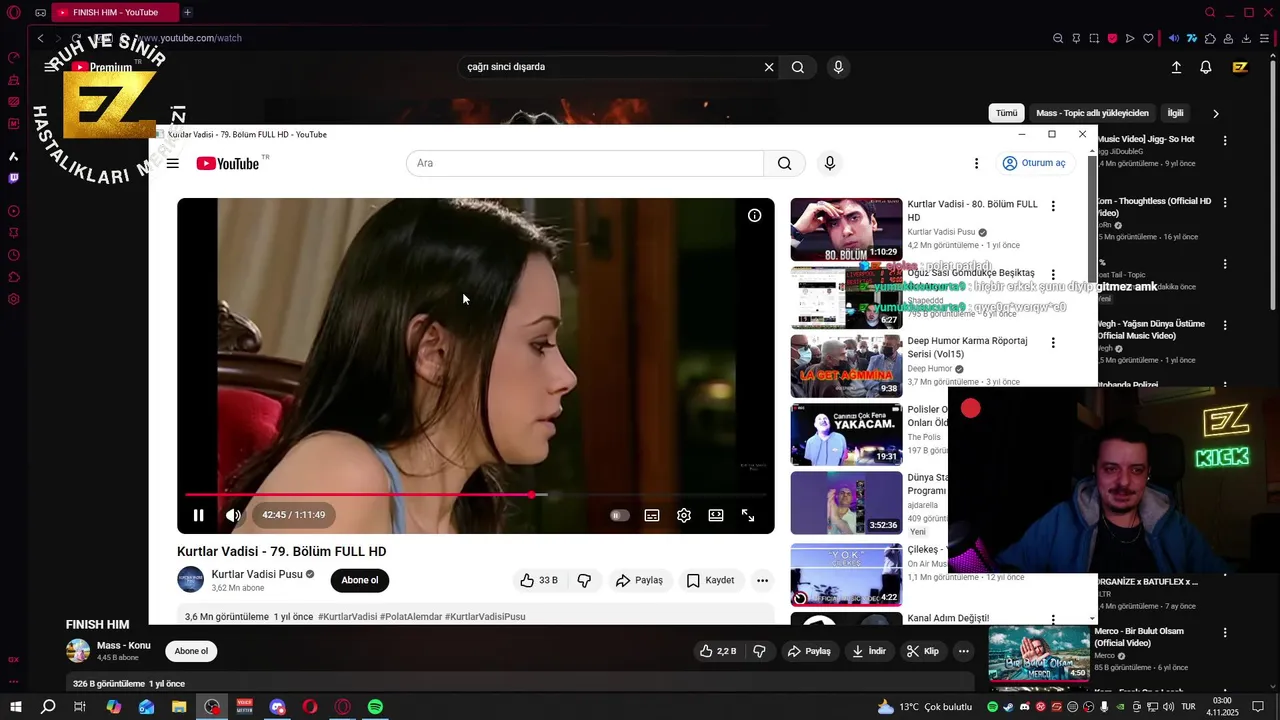Open options for 80. Bölüm suggestion
Image resolution: width=1280 pixels, height=720 pixels.
(1053, 206)
